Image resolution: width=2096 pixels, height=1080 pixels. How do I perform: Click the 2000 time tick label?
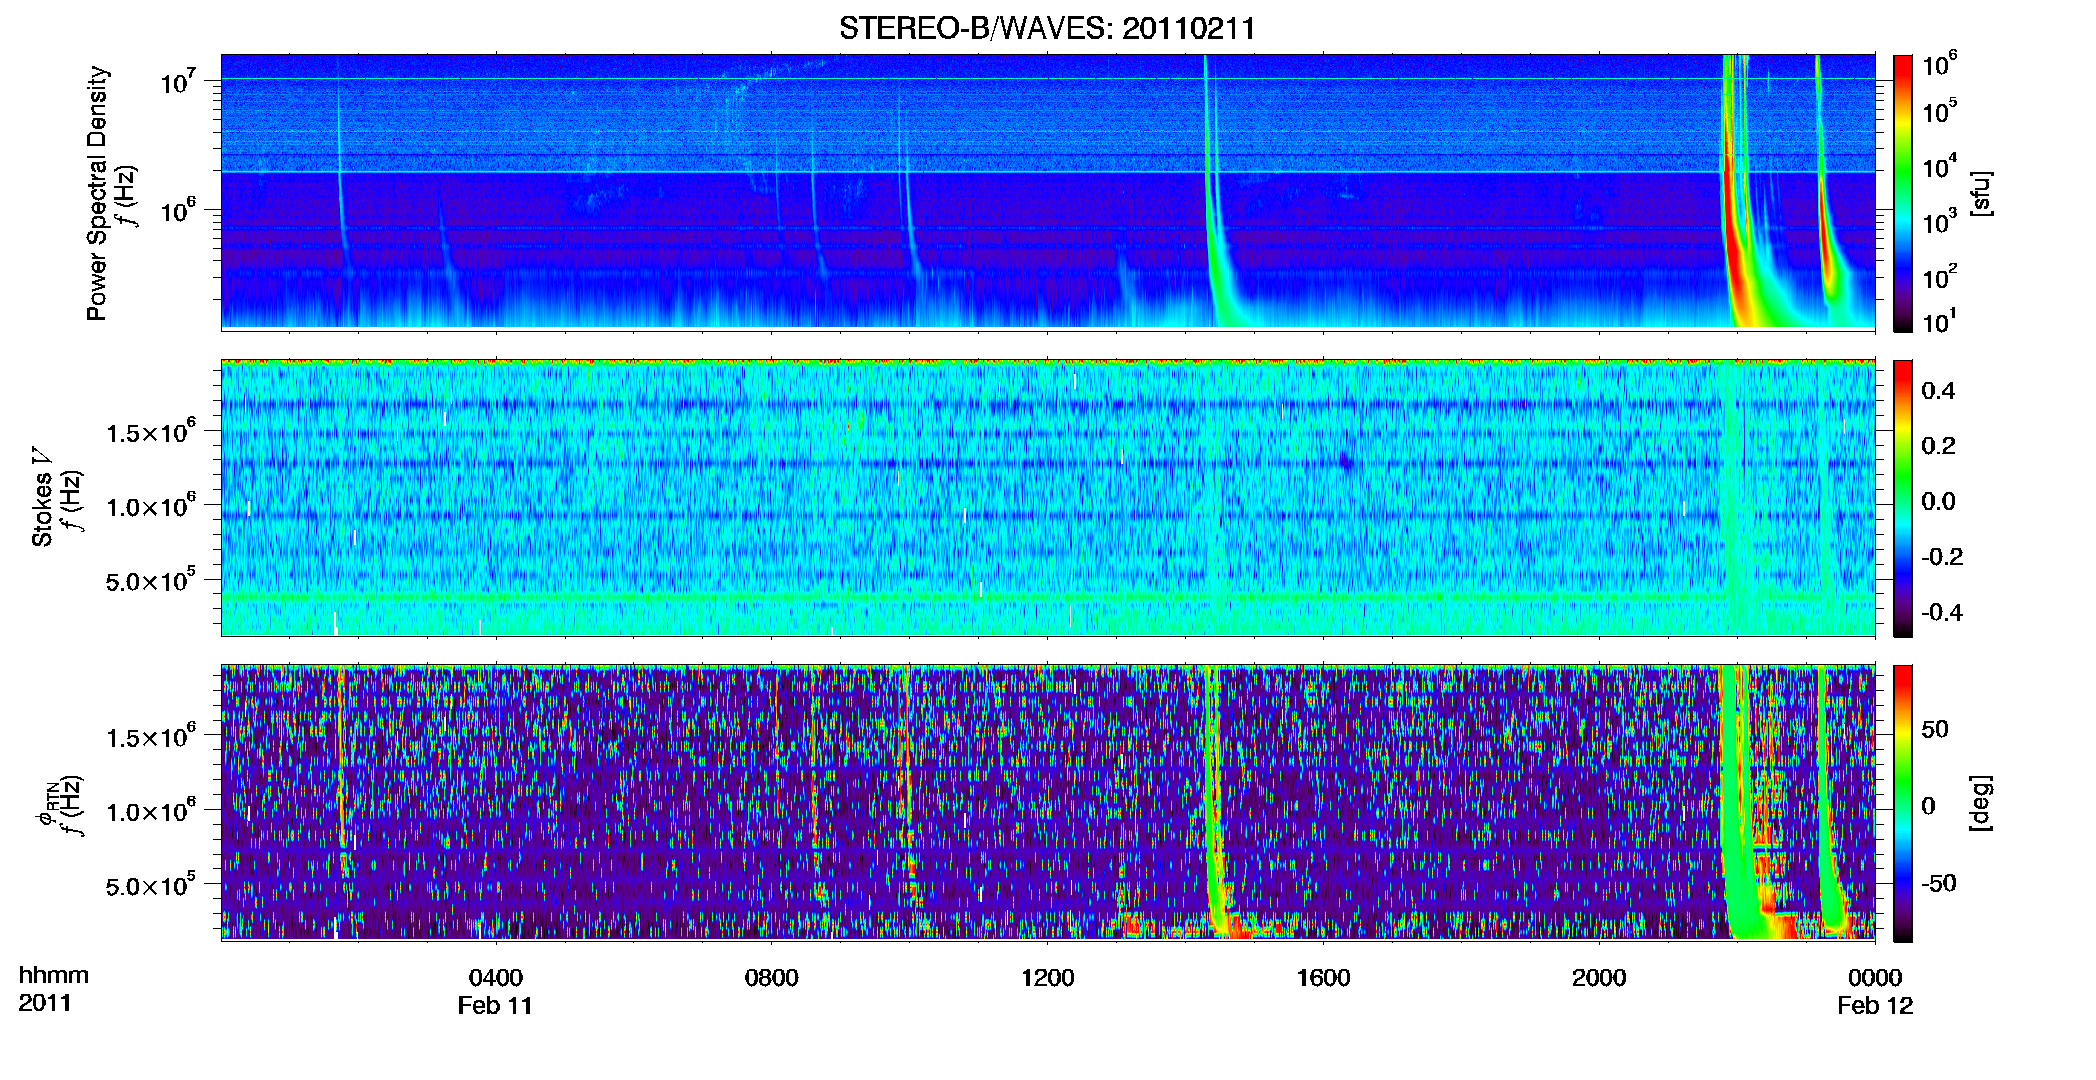[1599, 977]
